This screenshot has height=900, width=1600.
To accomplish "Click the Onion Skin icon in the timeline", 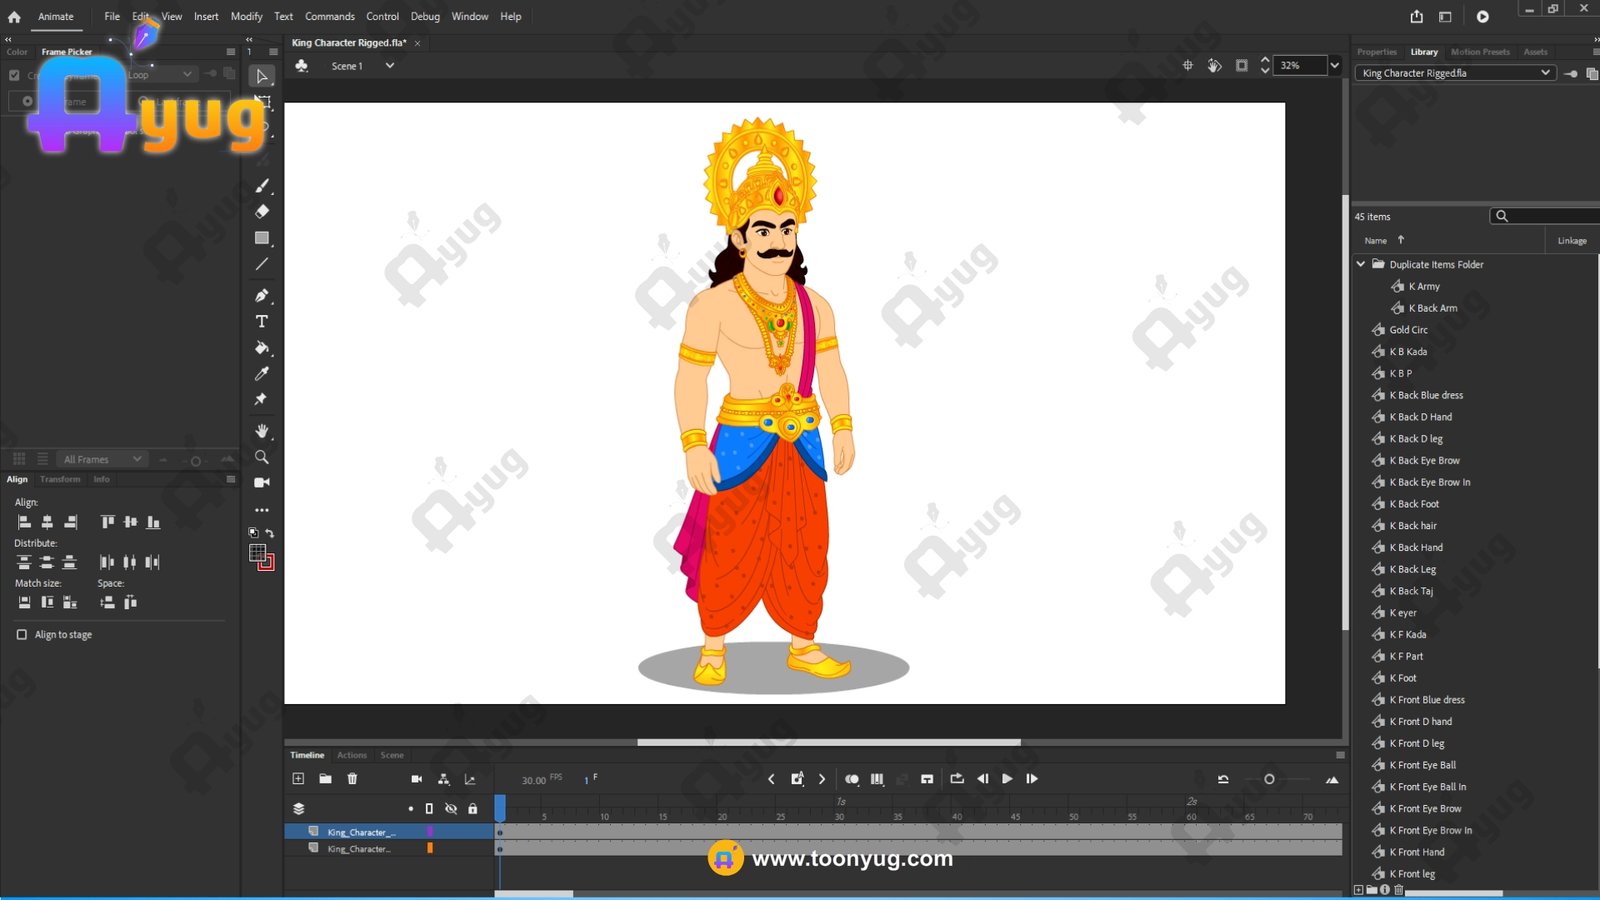I will point(852,779).
